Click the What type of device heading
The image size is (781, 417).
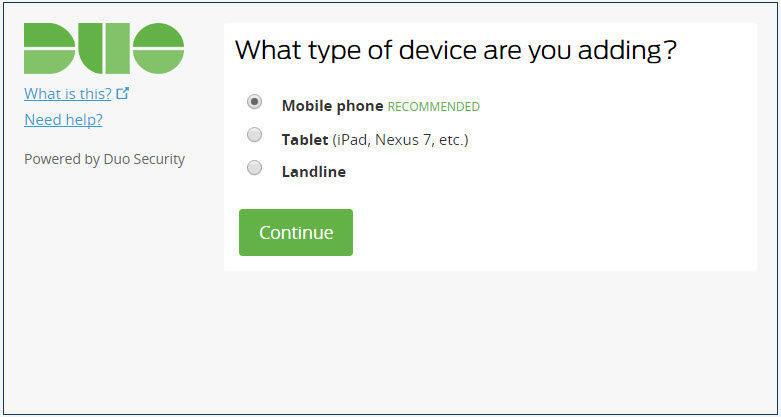pos(456,50)
